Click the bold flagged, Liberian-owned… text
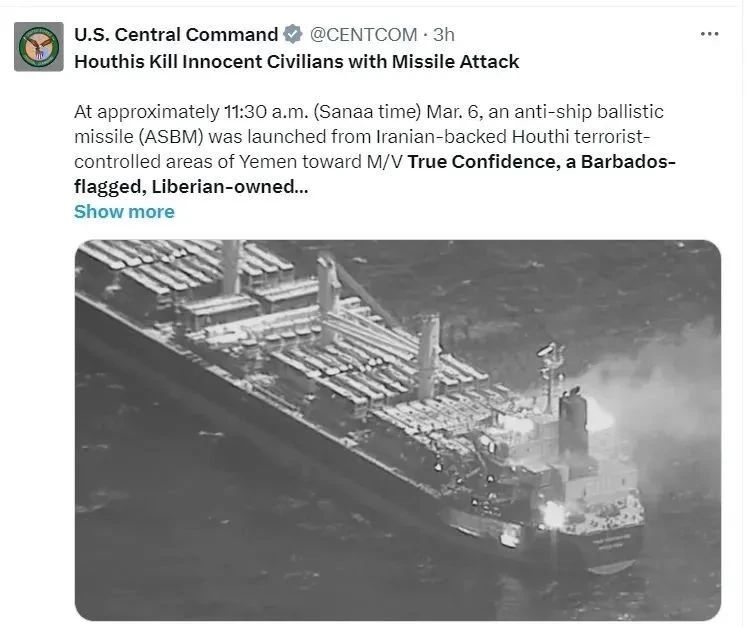750x627 pixels. pyautogui.click(x=191, y=187)
